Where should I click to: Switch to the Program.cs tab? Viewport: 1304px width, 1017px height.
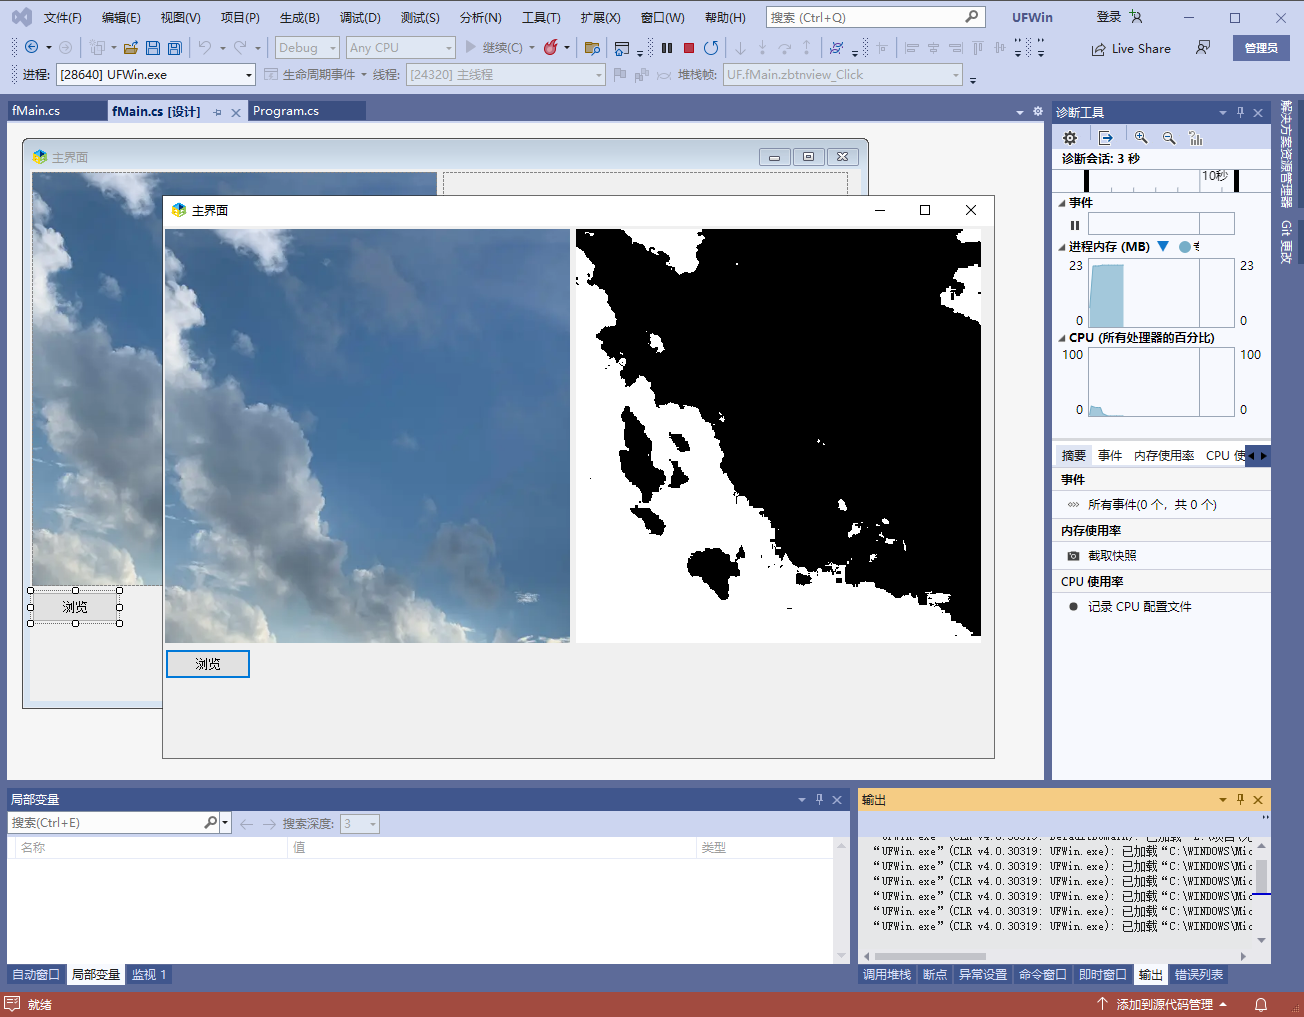(286, 111)
